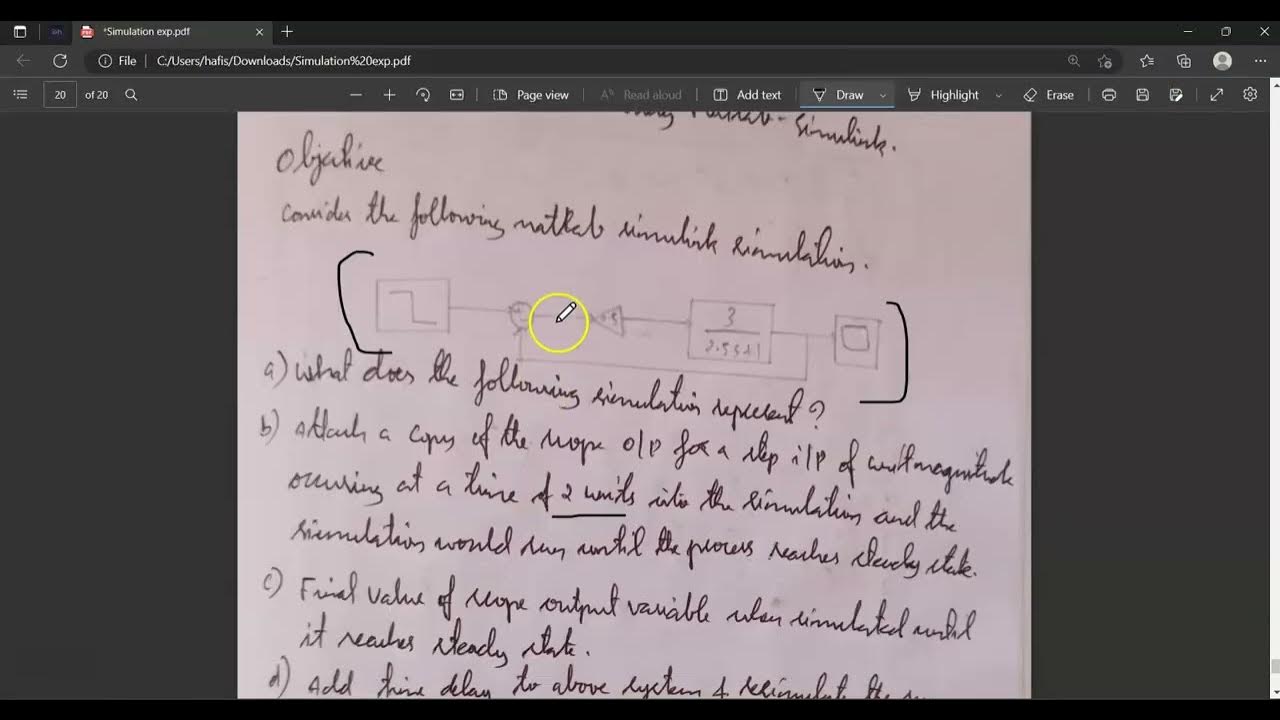Open the user profile menu

pos(1222,61)
